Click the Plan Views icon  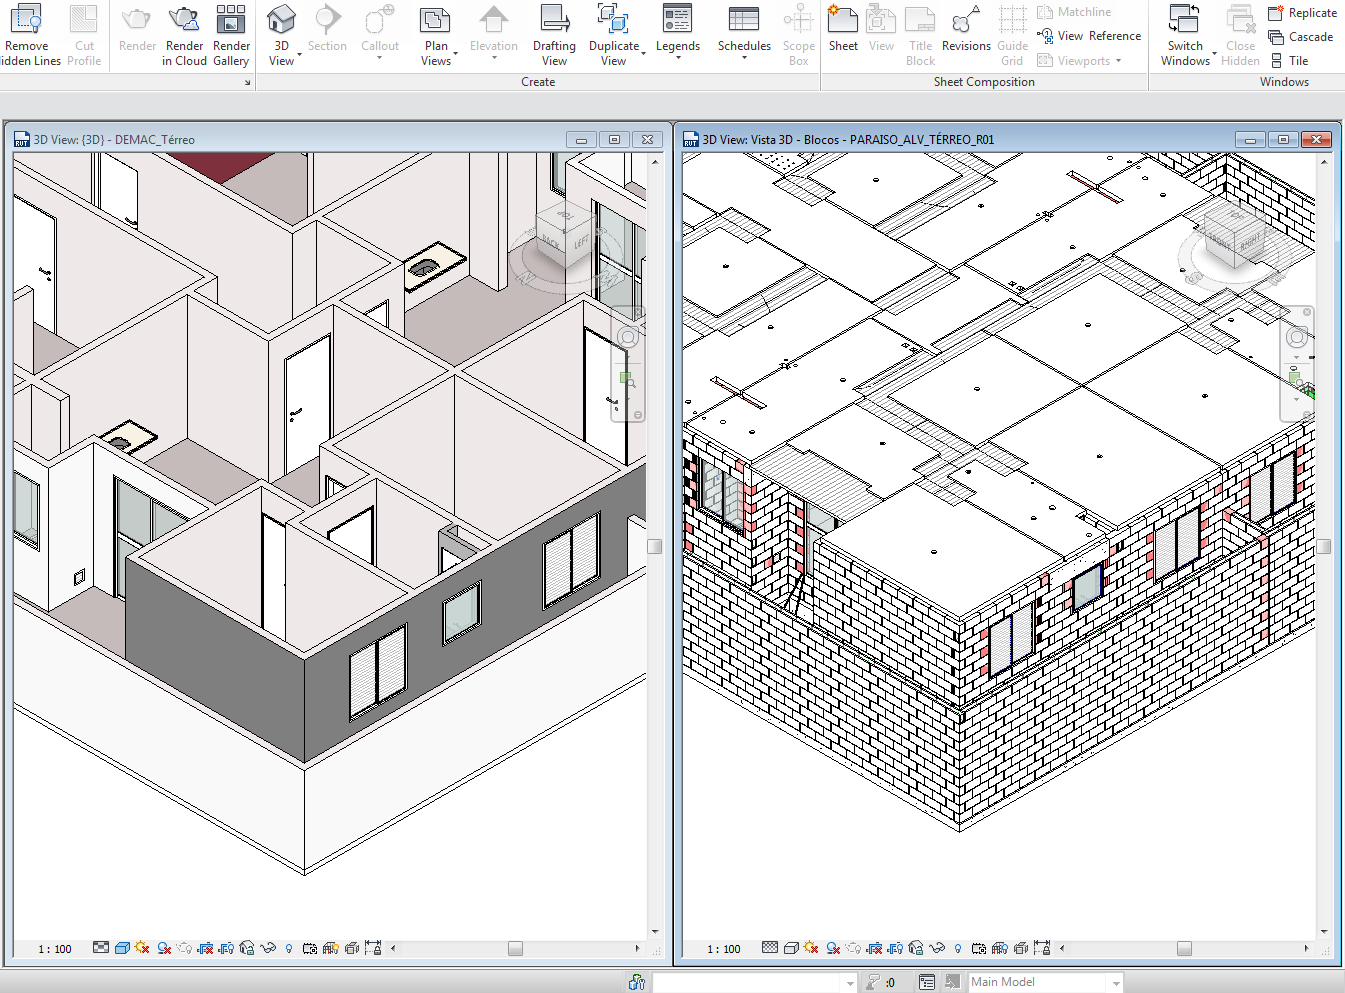[435, 20]
